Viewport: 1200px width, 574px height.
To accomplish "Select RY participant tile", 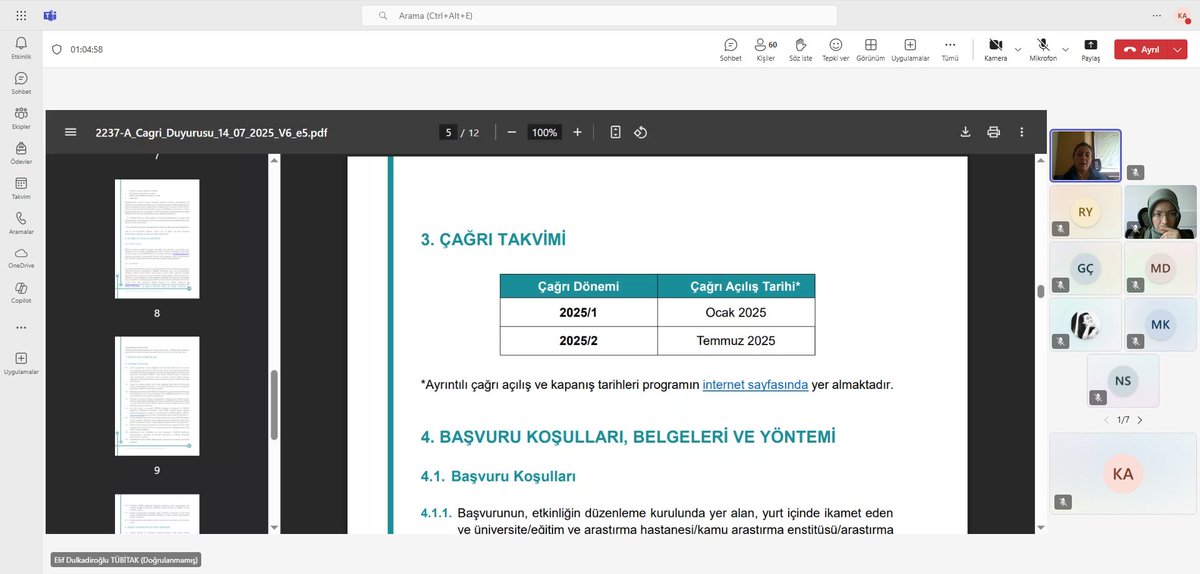I will (1085, 212).
